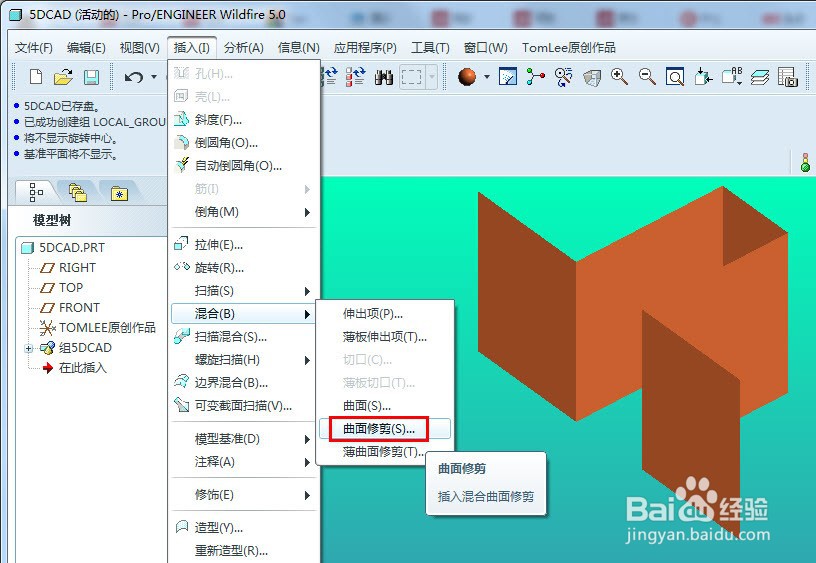Open the 应用程序(P) menu
This screenshot has height=563, width=816.
pos(365,48)
